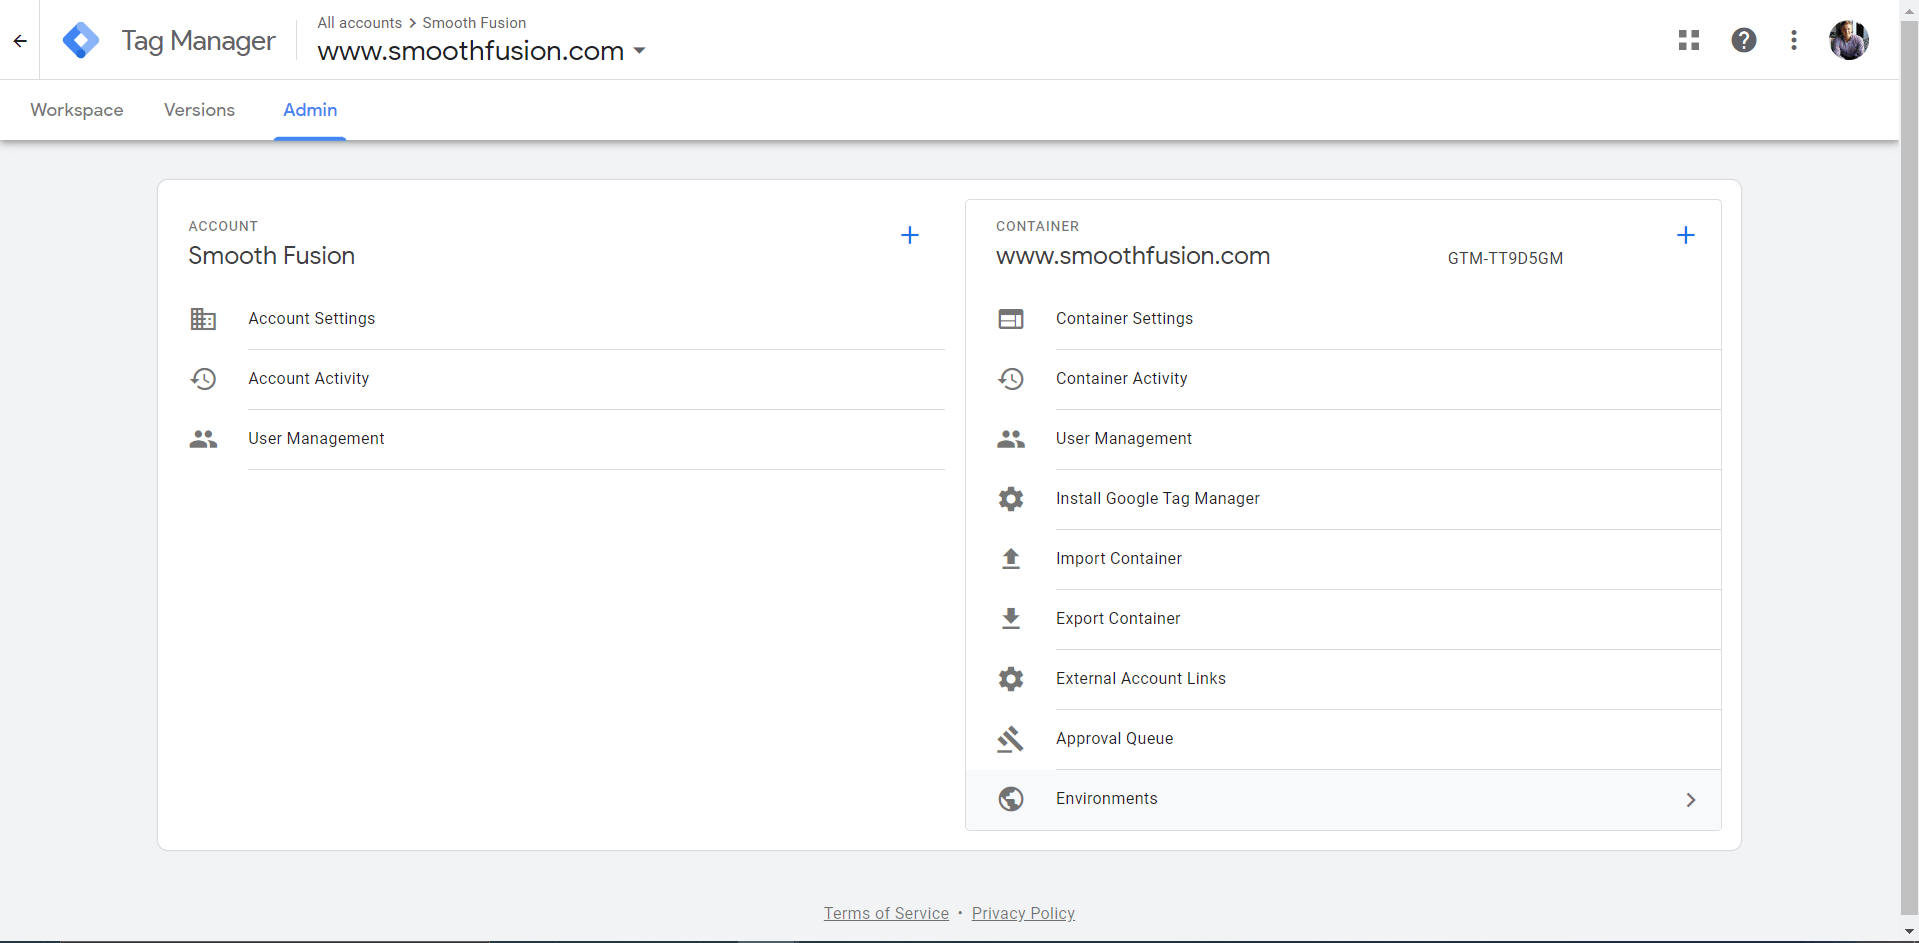Screen dimensions: 1919x943
Task: Open the Terms of Service link
Action: (x=886, y=913)
